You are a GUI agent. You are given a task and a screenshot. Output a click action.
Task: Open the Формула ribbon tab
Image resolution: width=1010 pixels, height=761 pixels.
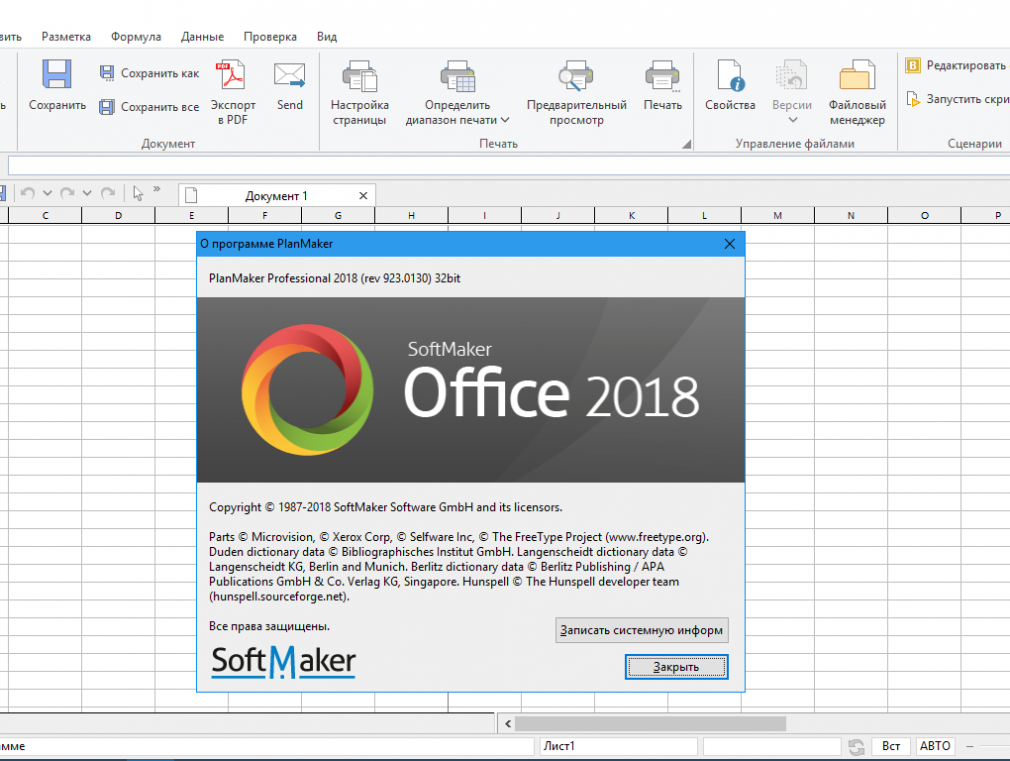coord(136,37)
